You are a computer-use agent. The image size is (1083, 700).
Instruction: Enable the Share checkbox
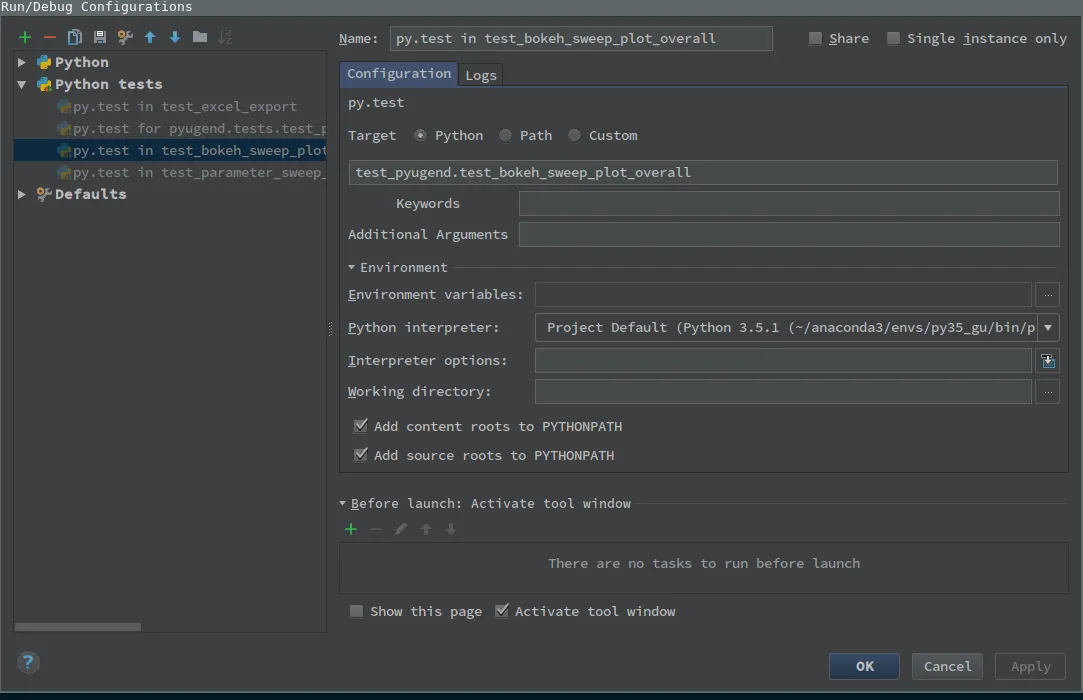pyautogui.click(x=816, y=39)
